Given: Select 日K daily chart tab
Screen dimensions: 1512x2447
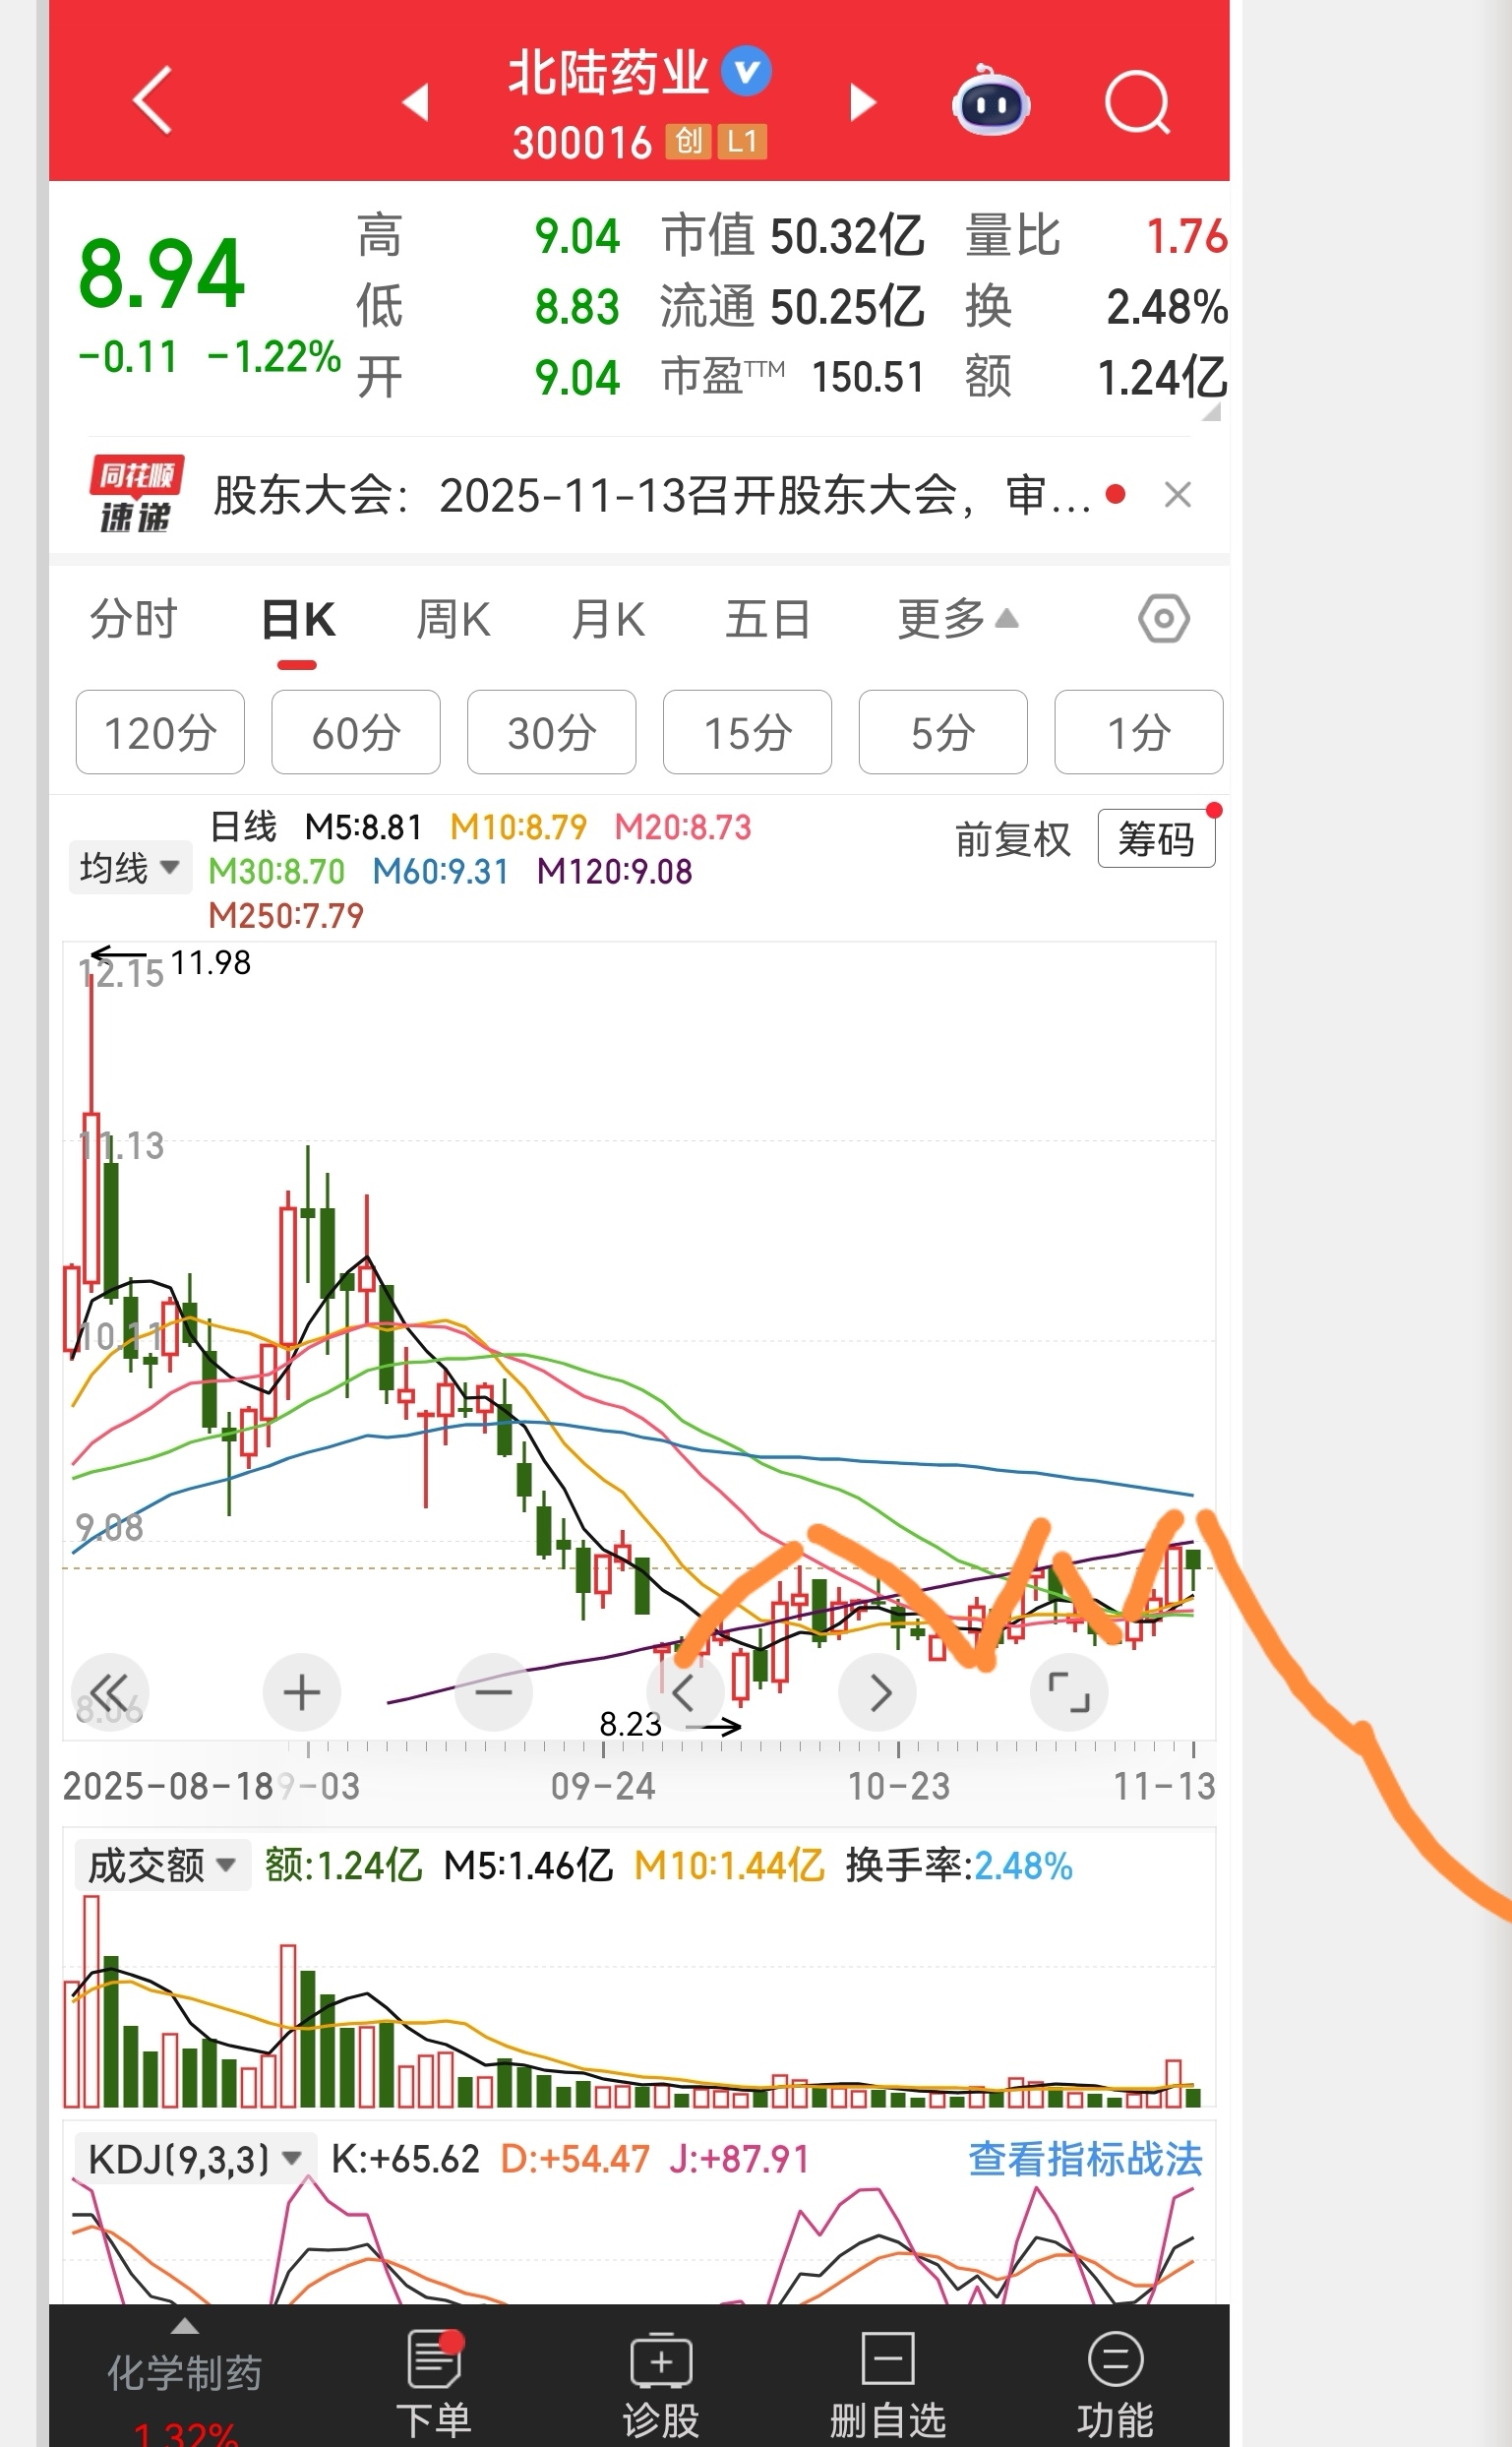Looking at the screenshot, I should click(298, 619).
